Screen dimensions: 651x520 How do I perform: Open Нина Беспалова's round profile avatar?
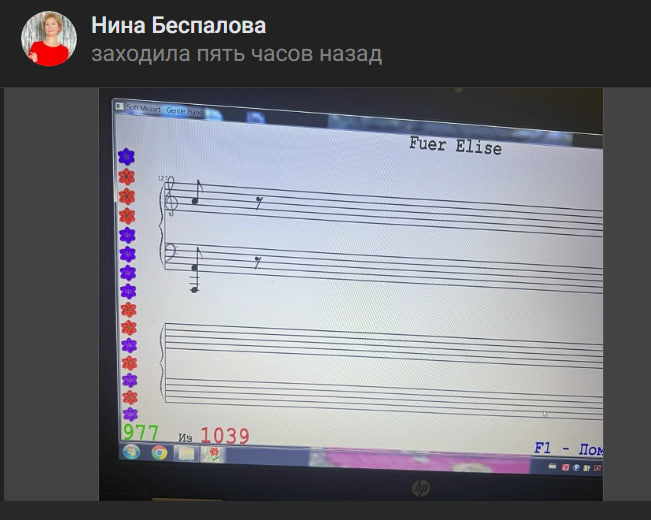pyautogui.click(x=49, y=39)
